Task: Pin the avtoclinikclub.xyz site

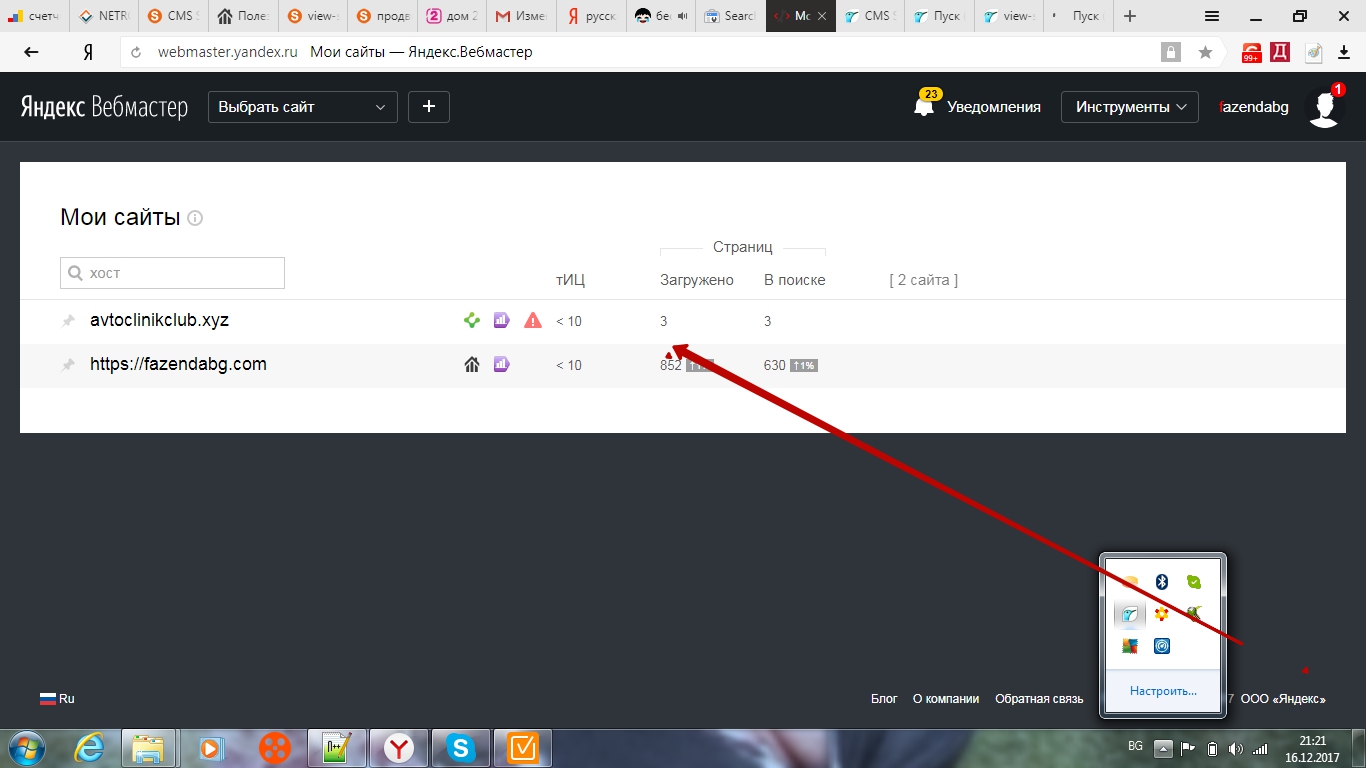Action: (68, 321)
